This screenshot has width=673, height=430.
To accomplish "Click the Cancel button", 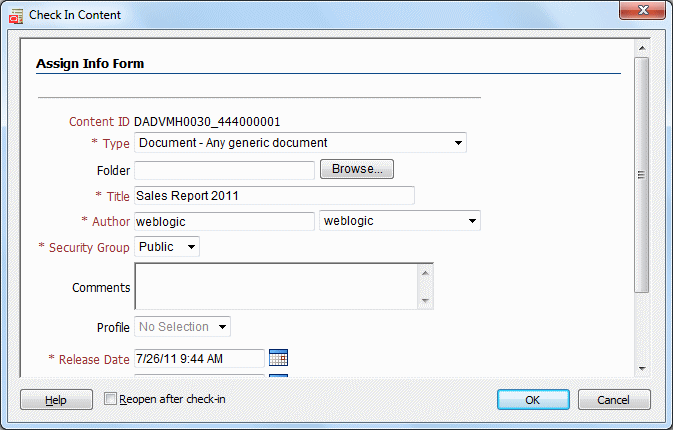I will pyautogui.click(x=614, y=400).
